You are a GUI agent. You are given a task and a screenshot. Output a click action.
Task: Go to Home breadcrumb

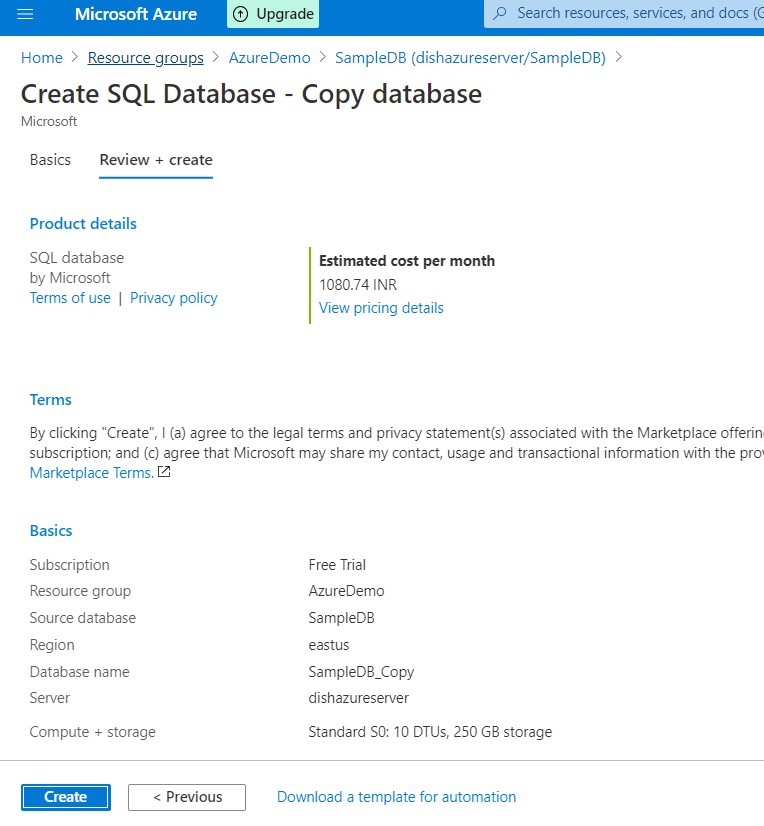pos(42,57)
